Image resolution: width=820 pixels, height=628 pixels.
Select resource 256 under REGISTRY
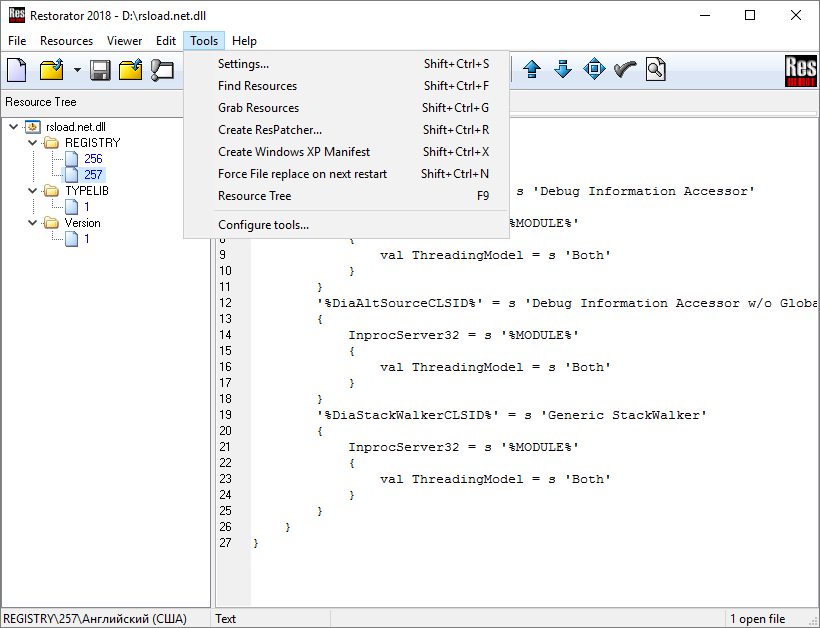tap(93, 159)
